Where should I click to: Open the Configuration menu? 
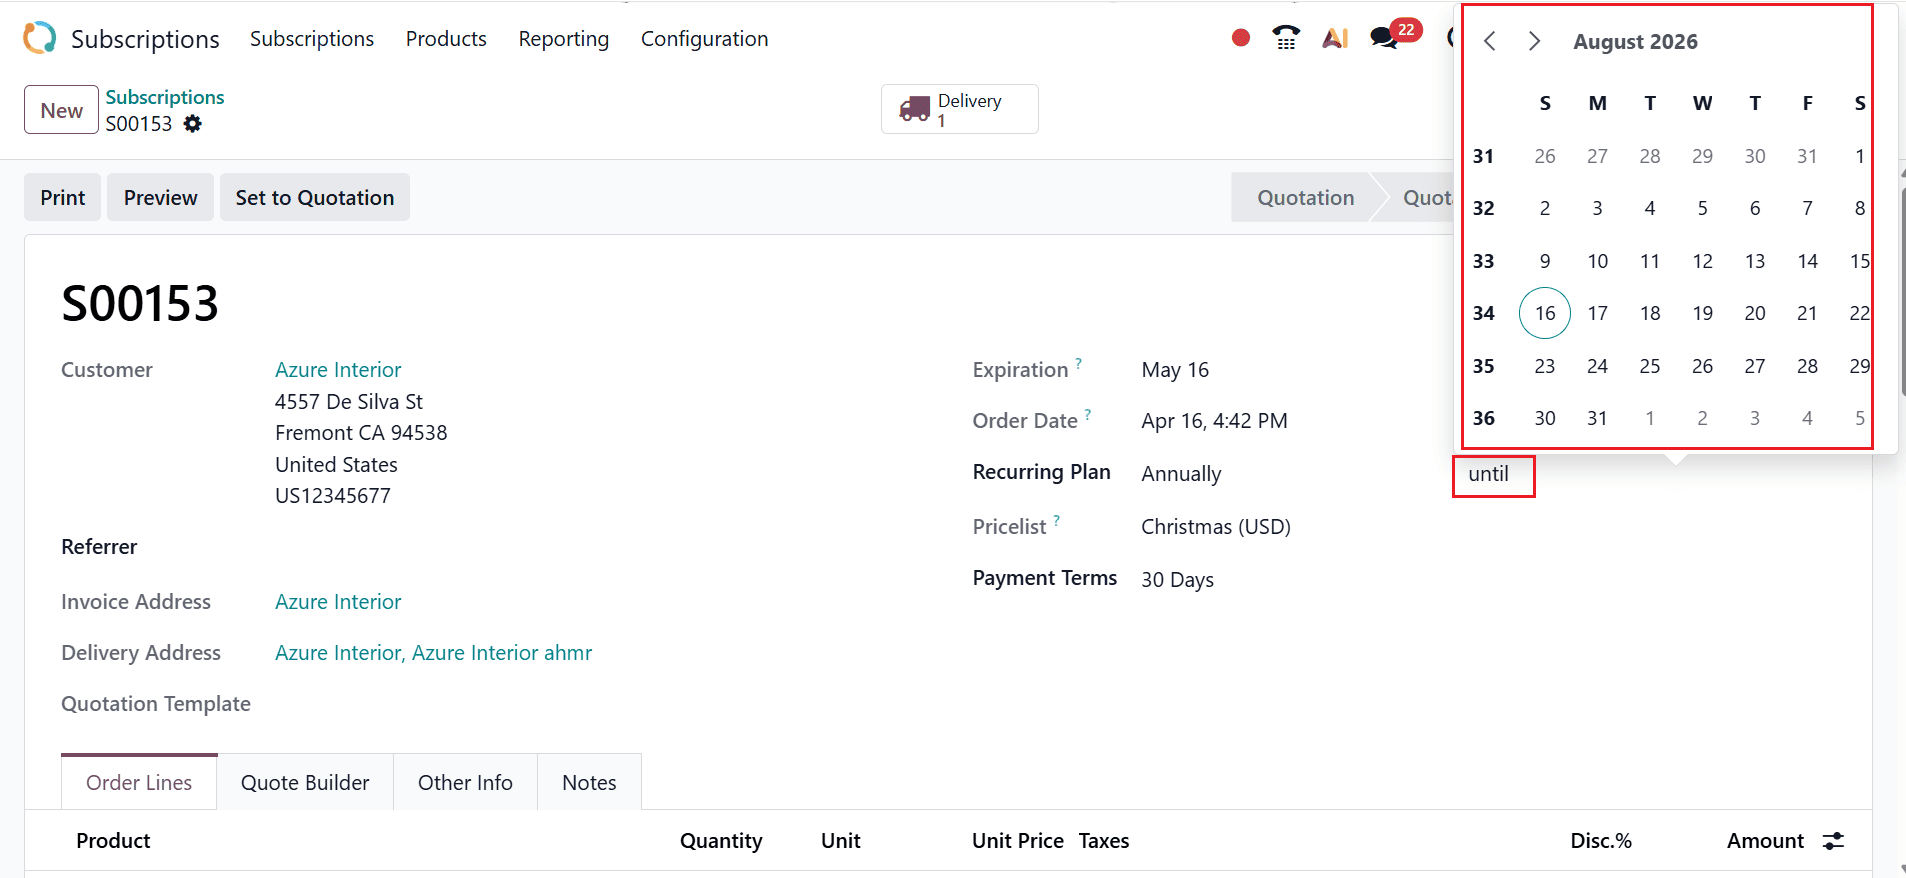coord(704,39)
